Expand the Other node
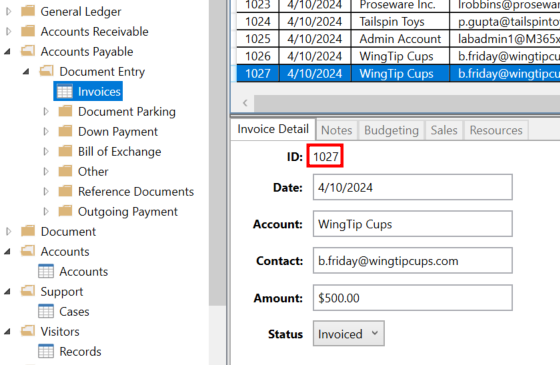 [x=46, y=171]
